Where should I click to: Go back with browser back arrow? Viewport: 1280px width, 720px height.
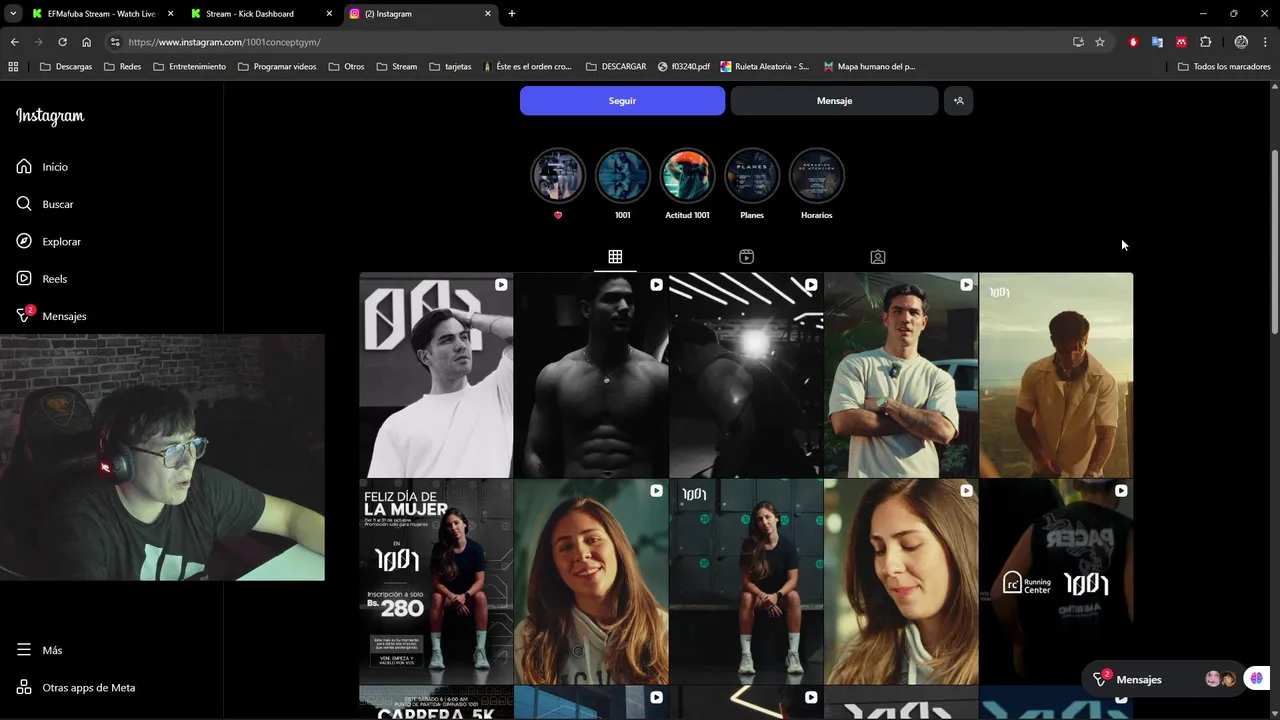click(x=15, y=42)
